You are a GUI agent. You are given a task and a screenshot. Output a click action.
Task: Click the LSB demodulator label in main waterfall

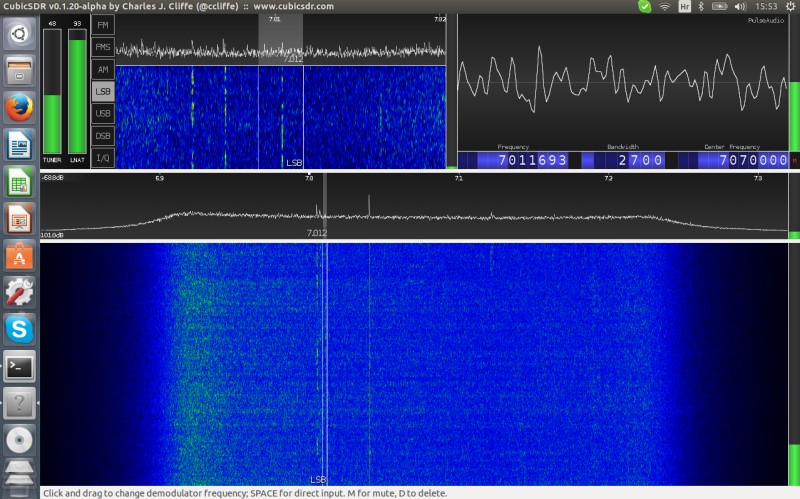pyautogui.click(x=318, y=480)
